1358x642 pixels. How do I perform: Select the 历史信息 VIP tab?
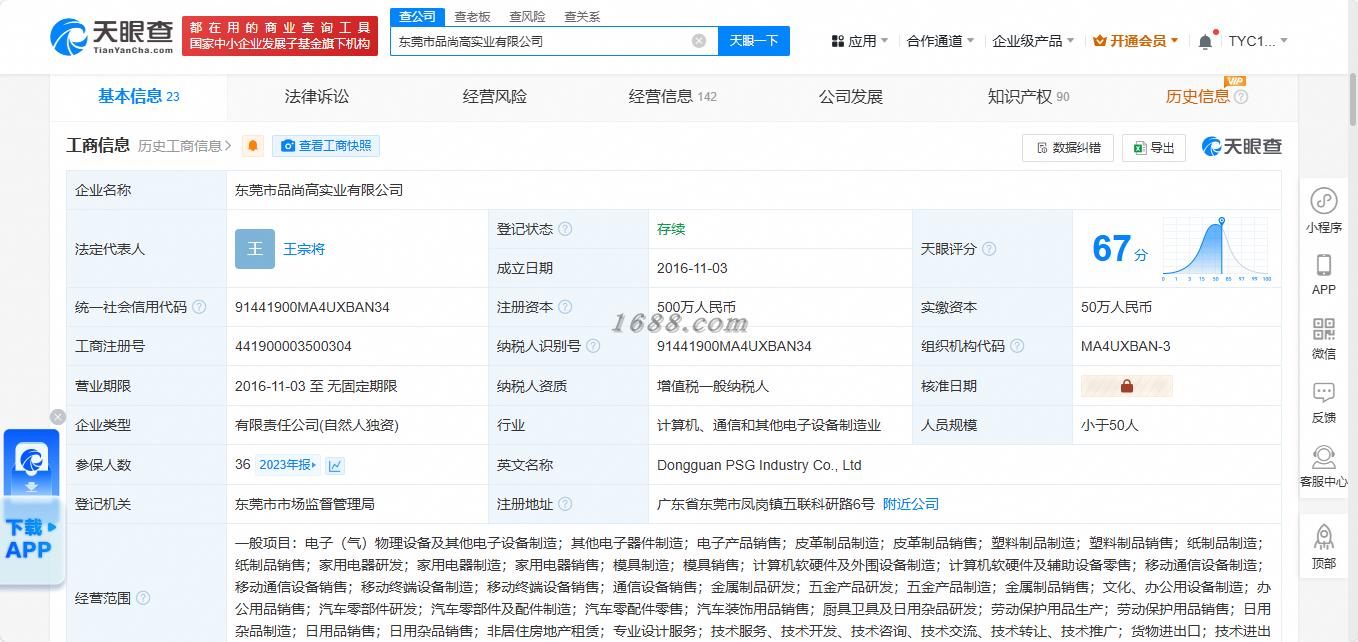coord(1198,97)
